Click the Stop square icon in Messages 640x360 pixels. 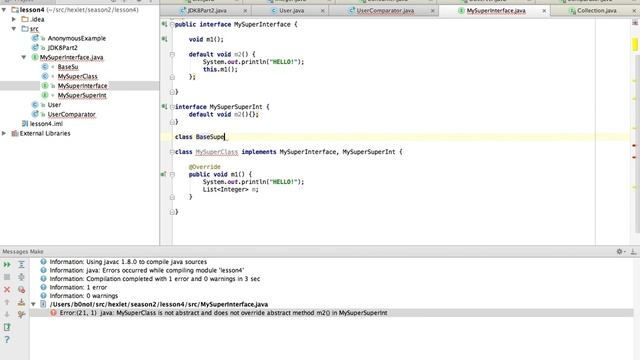tap(7, 277)
